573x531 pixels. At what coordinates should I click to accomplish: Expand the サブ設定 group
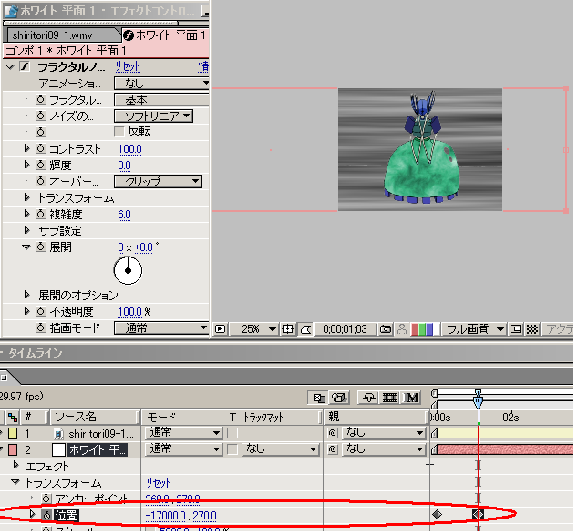coord(27,230)
